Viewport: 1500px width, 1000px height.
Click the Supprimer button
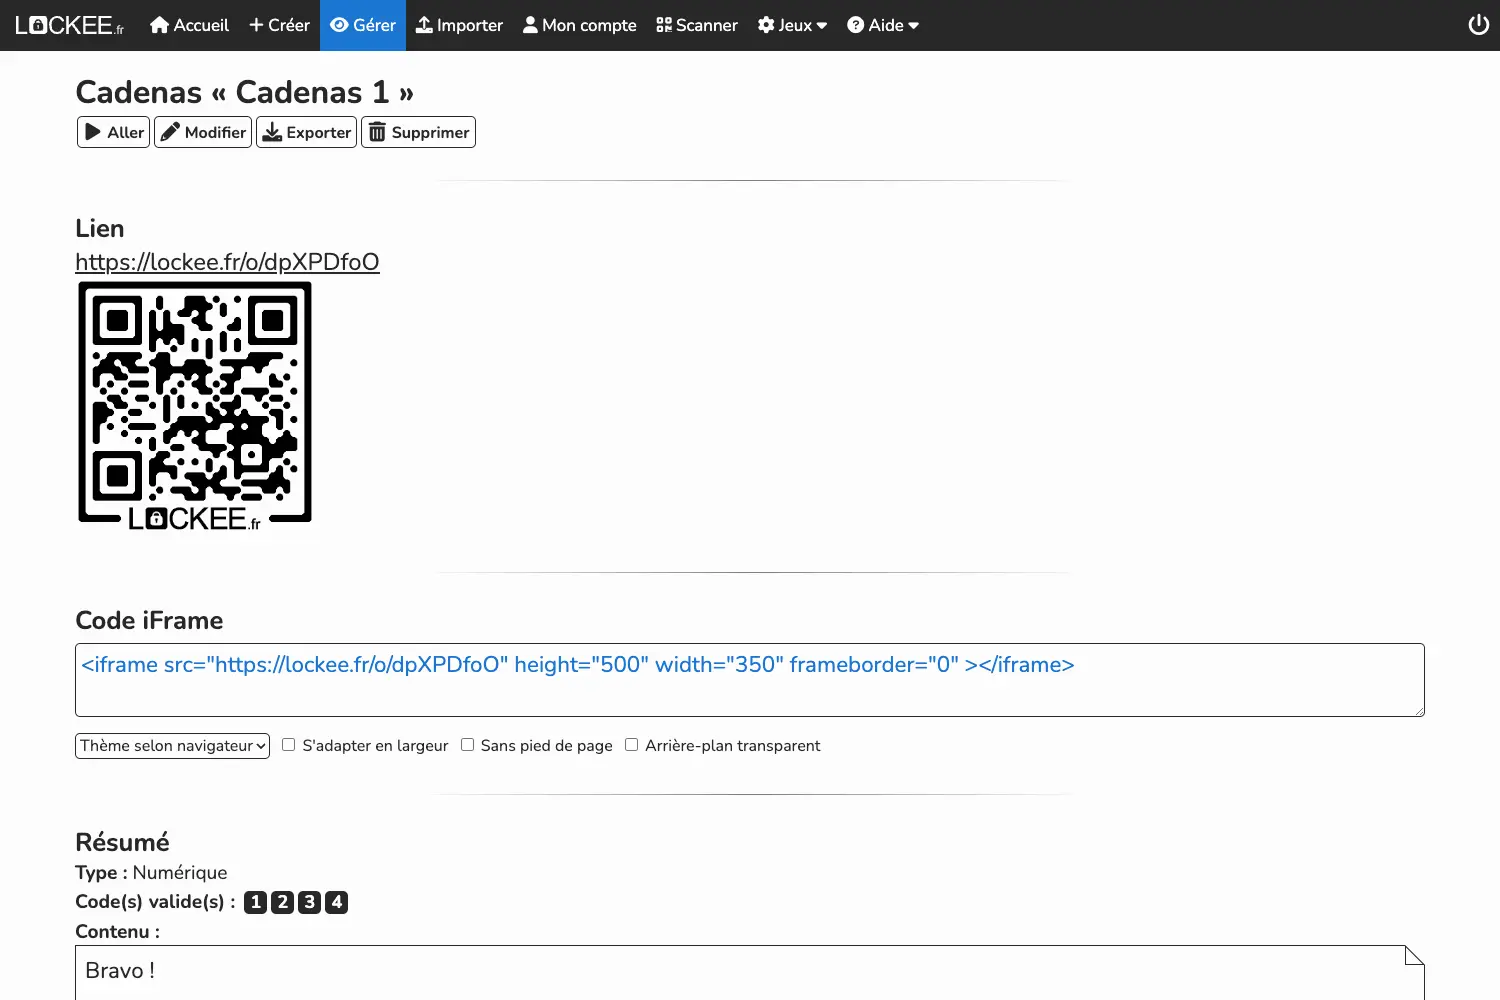click(418, 132)
